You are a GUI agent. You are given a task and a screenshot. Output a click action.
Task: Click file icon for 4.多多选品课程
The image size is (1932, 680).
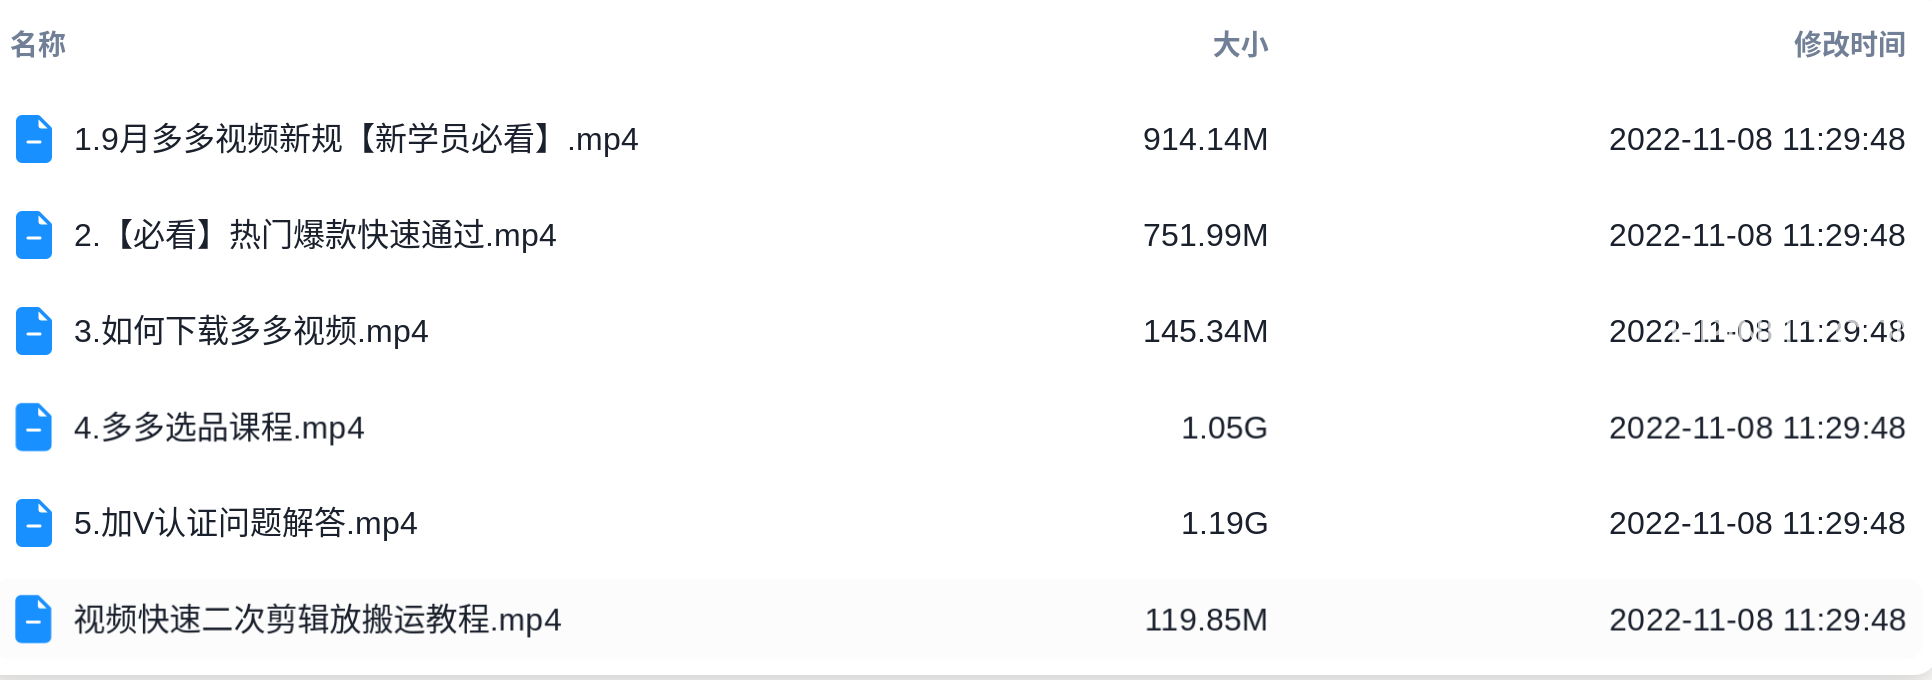point(34,427)
